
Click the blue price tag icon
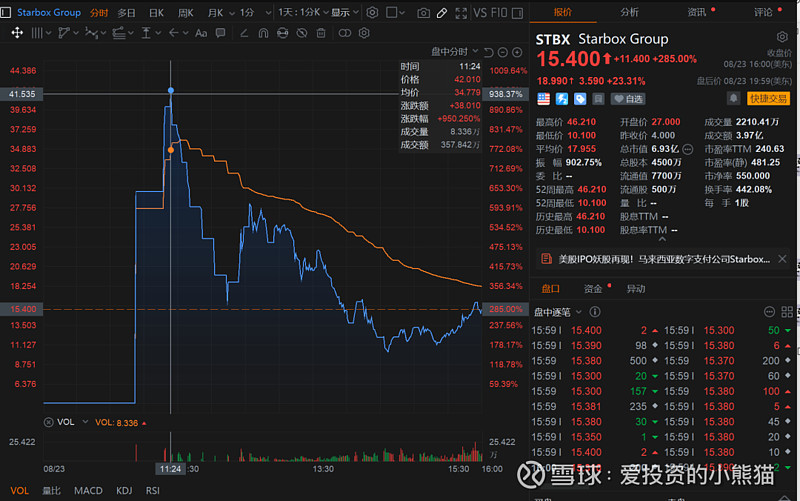tap(580, 99)
